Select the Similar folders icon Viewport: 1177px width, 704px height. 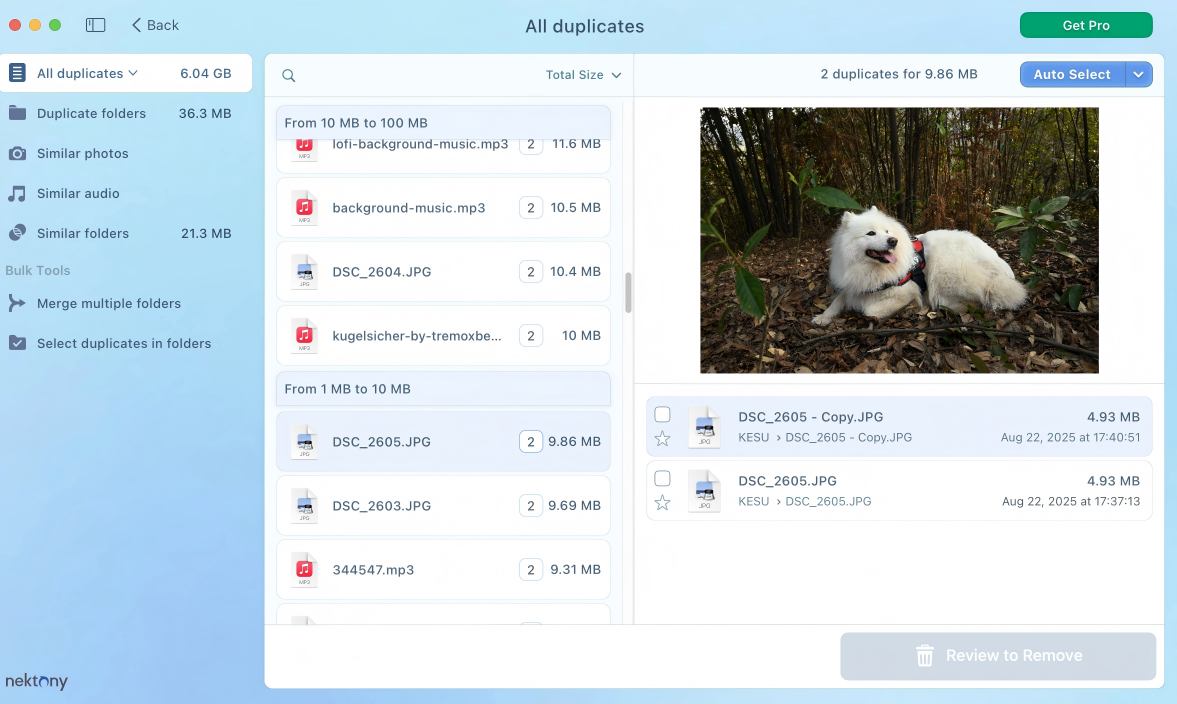pos(16,233)
